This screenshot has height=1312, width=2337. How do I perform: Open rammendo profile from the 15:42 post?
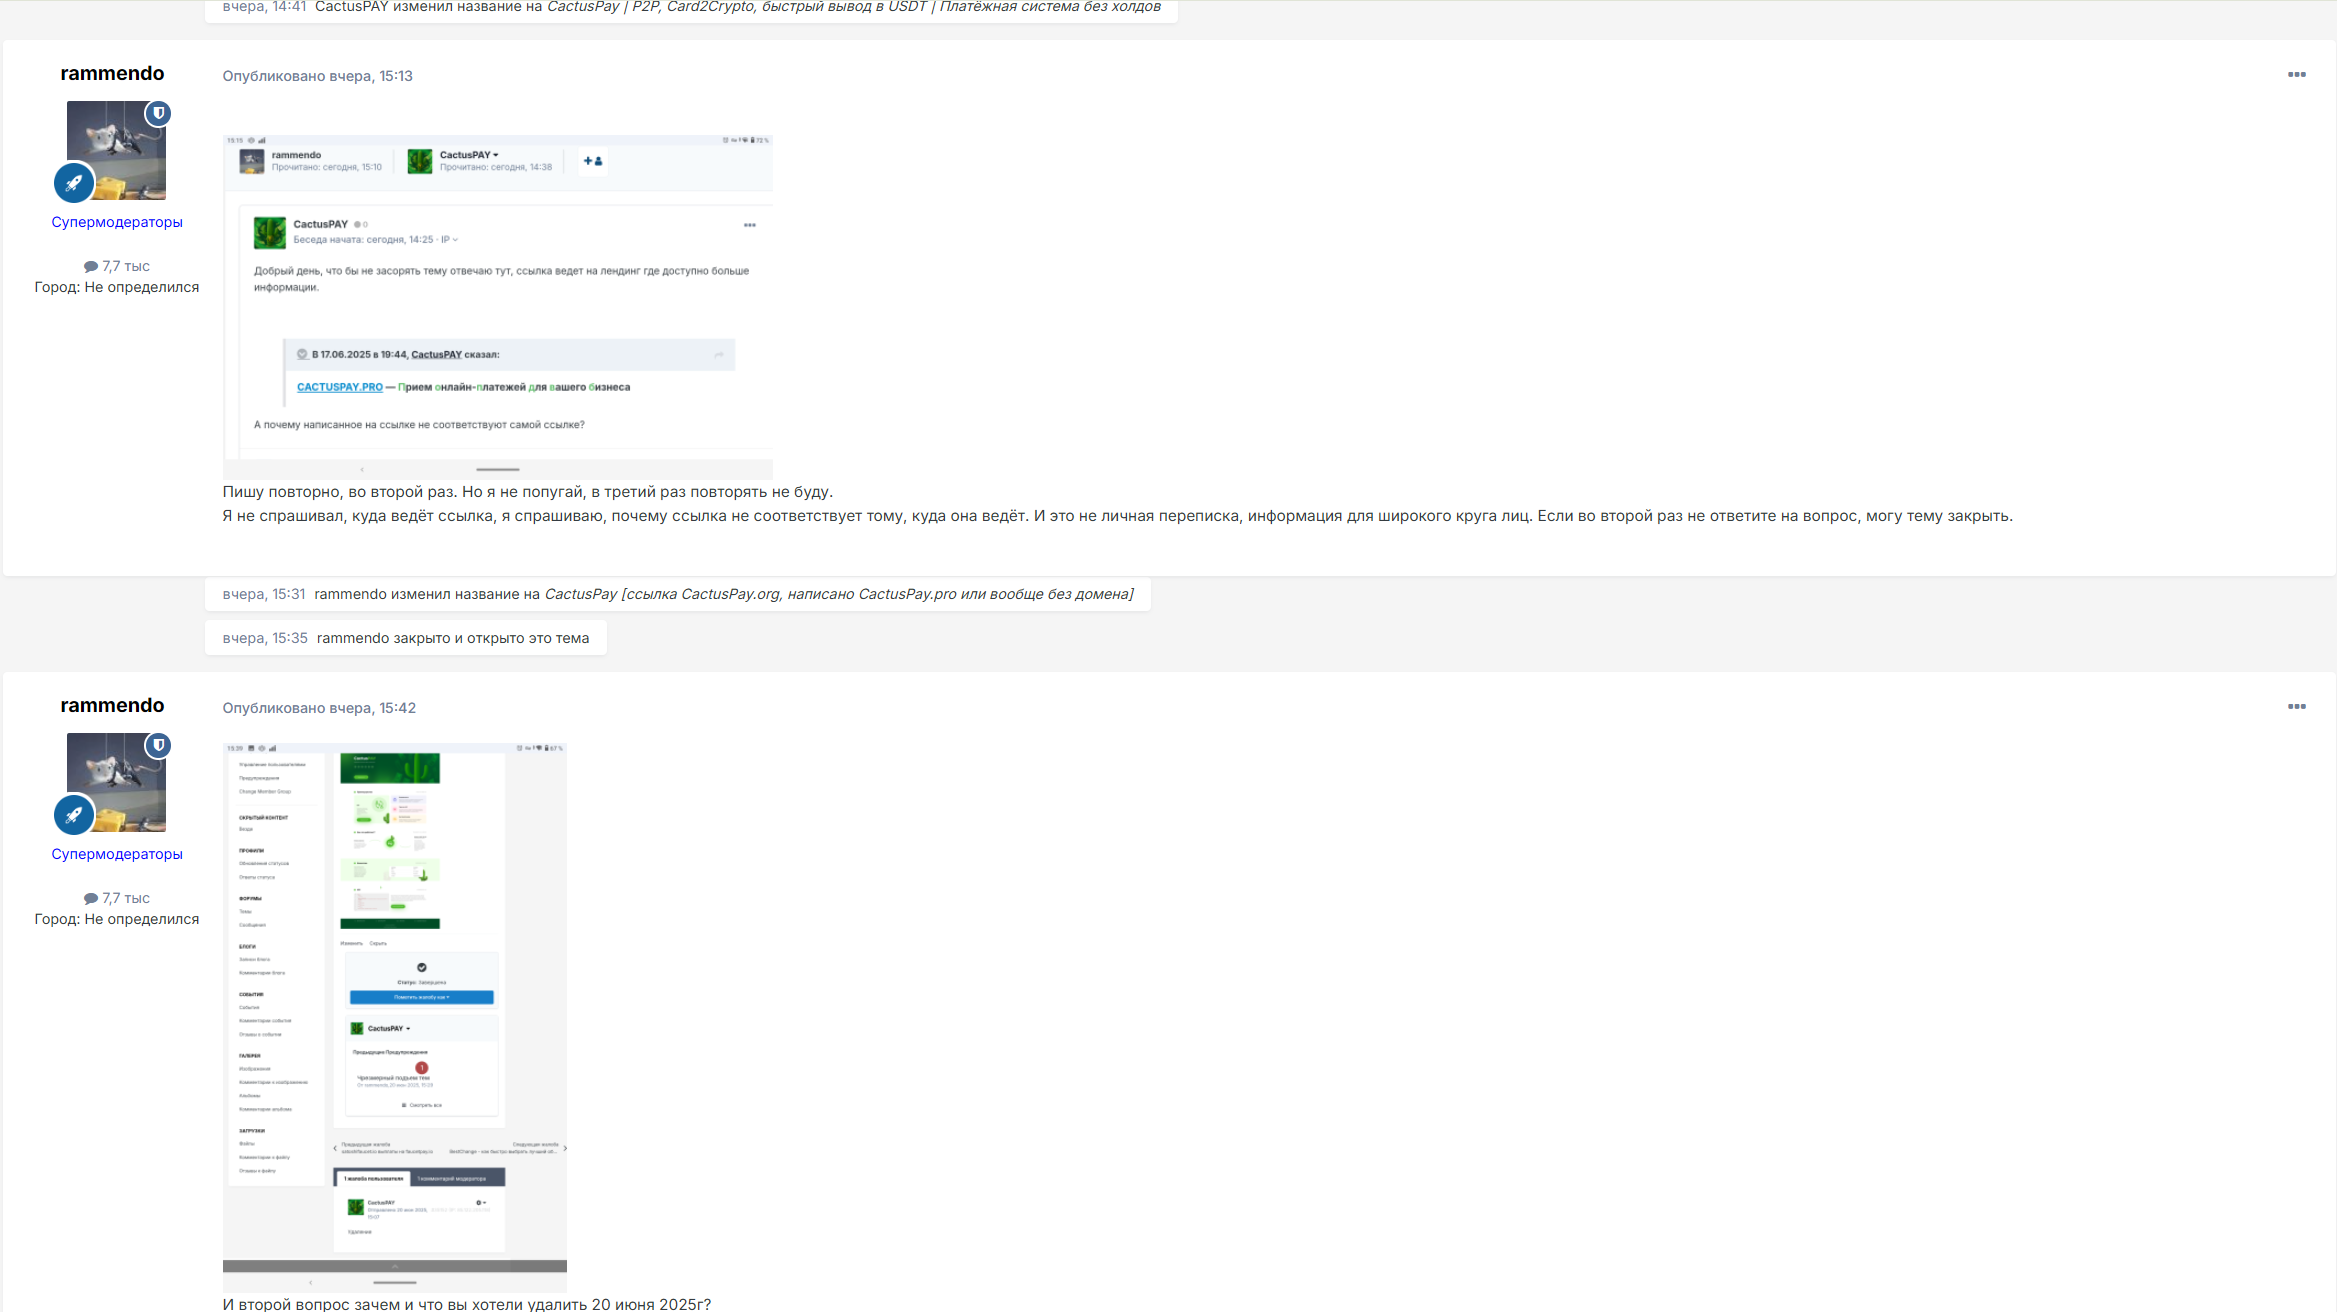[112, 705]
